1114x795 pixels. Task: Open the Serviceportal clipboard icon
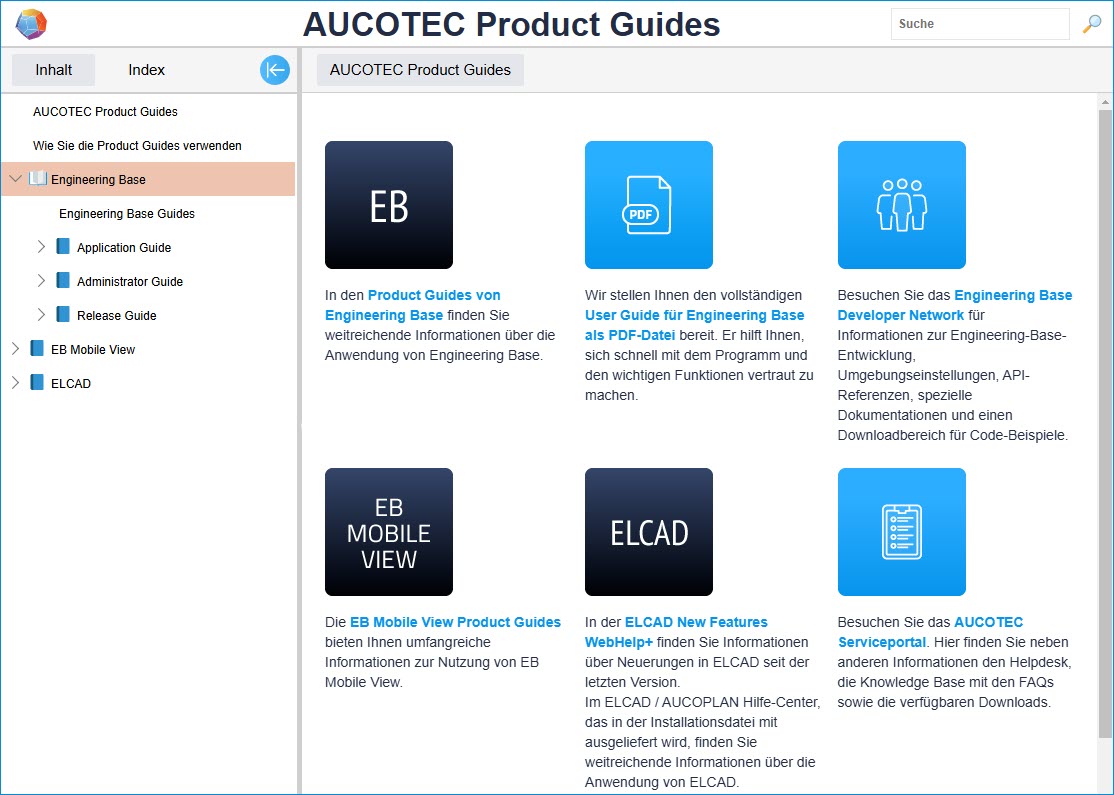pos(901,532)
